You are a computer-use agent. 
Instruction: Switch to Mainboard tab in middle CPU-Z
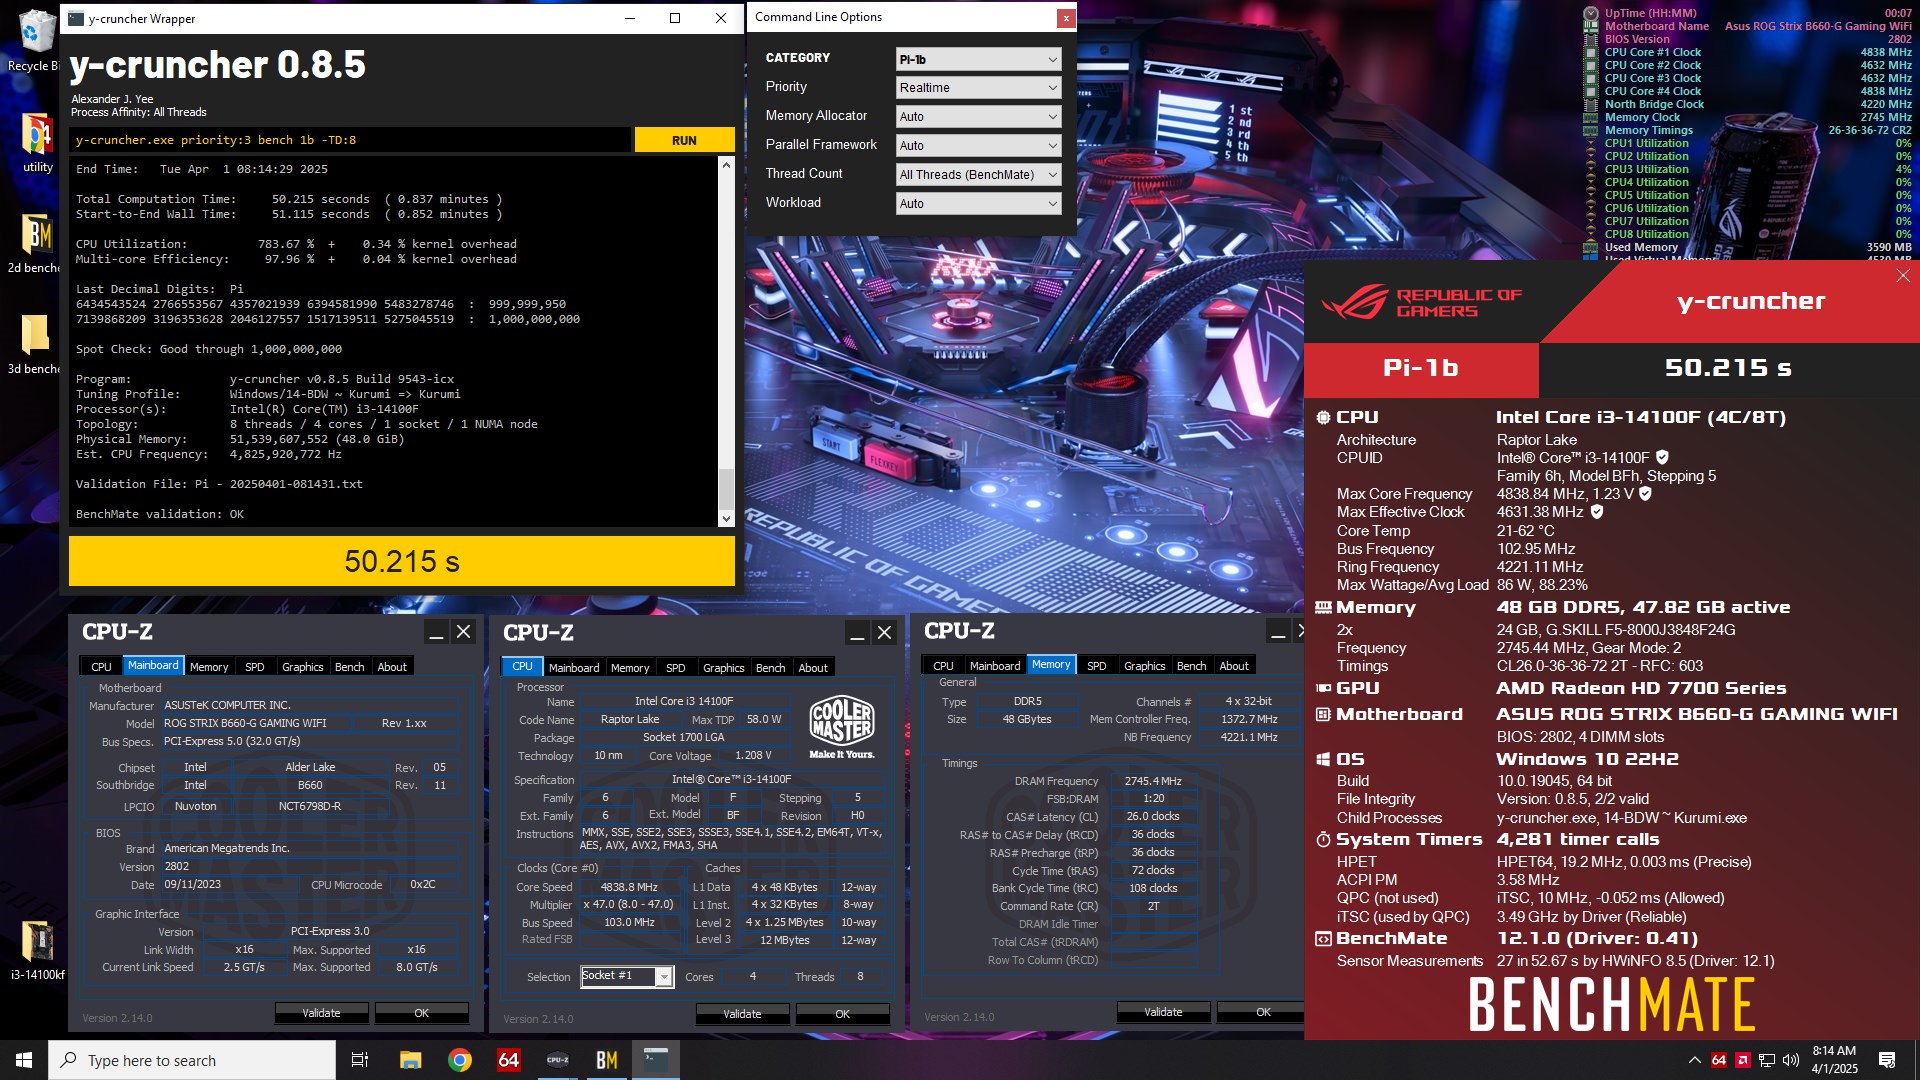[574, 668]
